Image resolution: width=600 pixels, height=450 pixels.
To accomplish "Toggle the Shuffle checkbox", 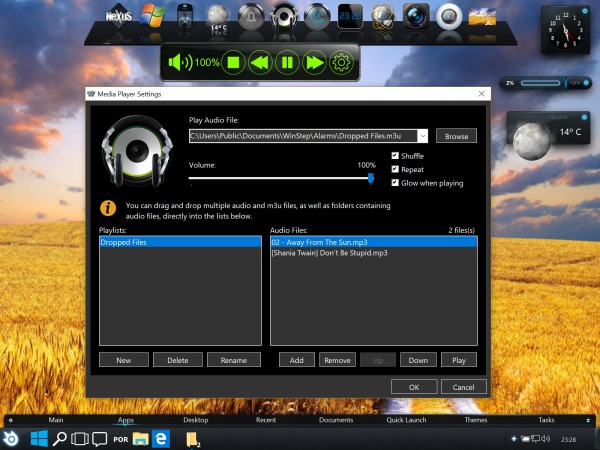I will click(395, 156).
